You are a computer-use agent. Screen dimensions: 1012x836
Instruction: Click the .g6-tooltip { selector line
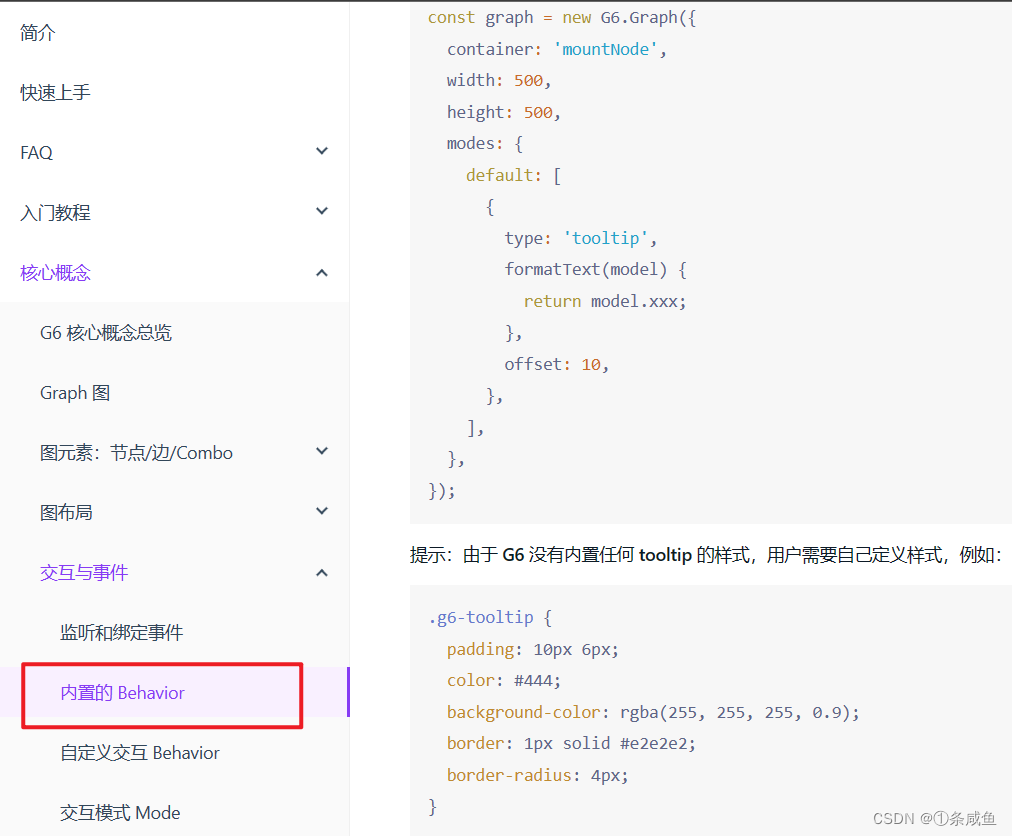click(490, 618)
